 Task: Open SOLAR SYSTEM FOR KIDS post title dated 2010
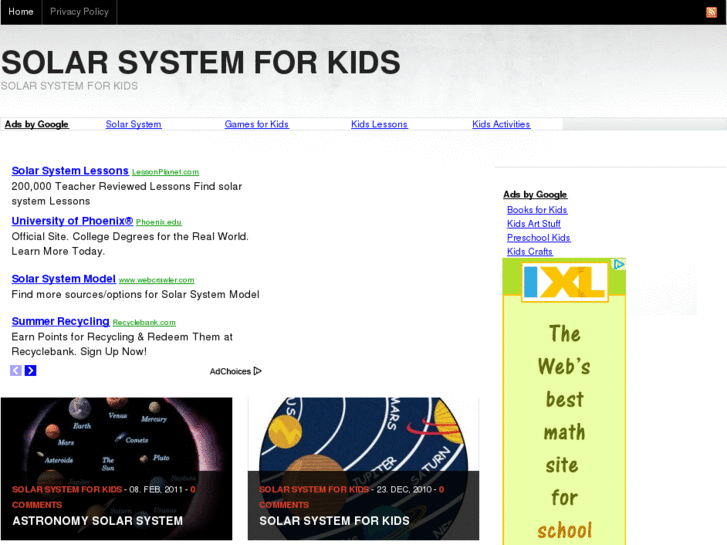pos(334,521)
